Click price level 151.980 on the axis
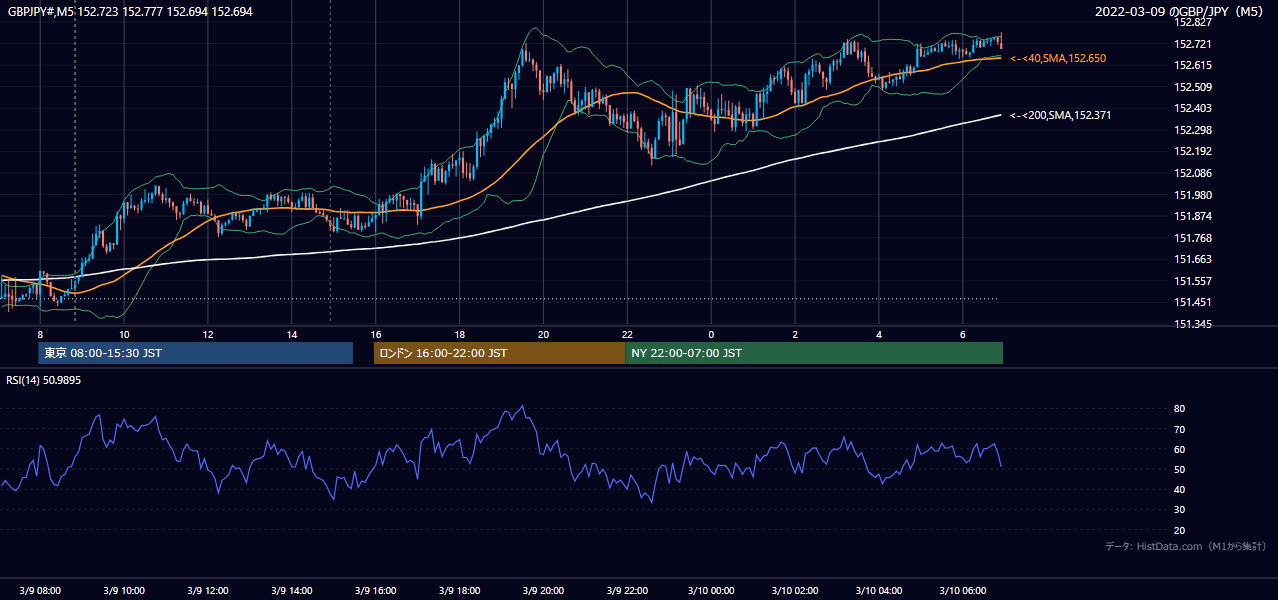This screenshot has width=1278, height=600. click(x=1192, y=195)
